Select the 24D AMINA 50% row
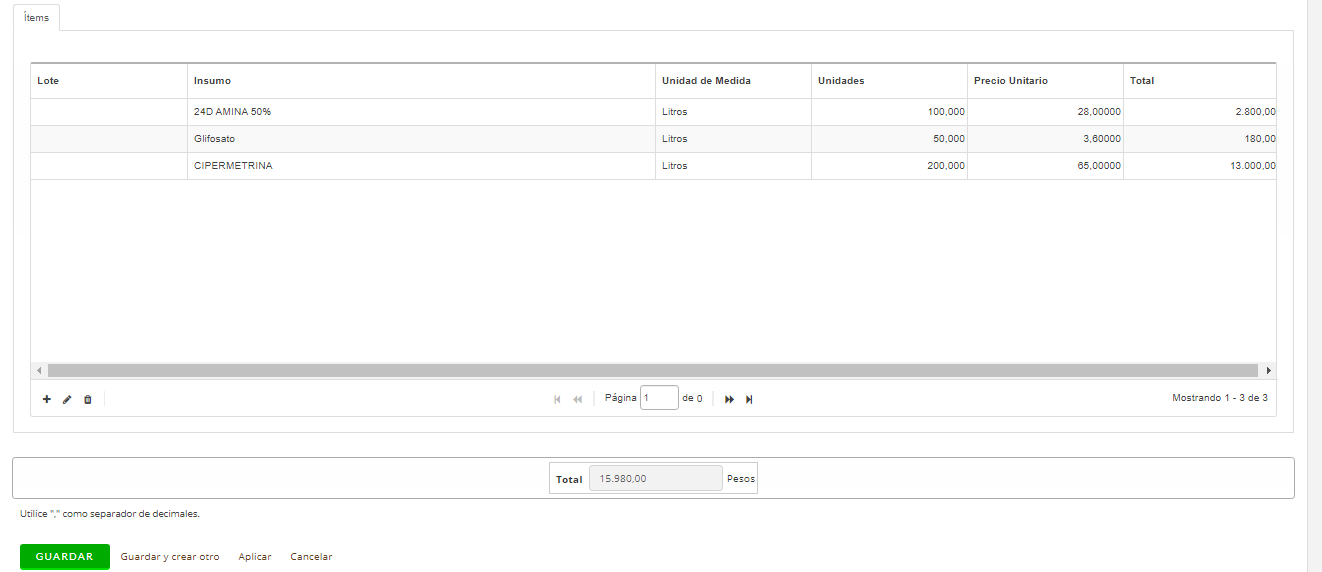This screenshot has width=1322, height=572. (653, 112)
